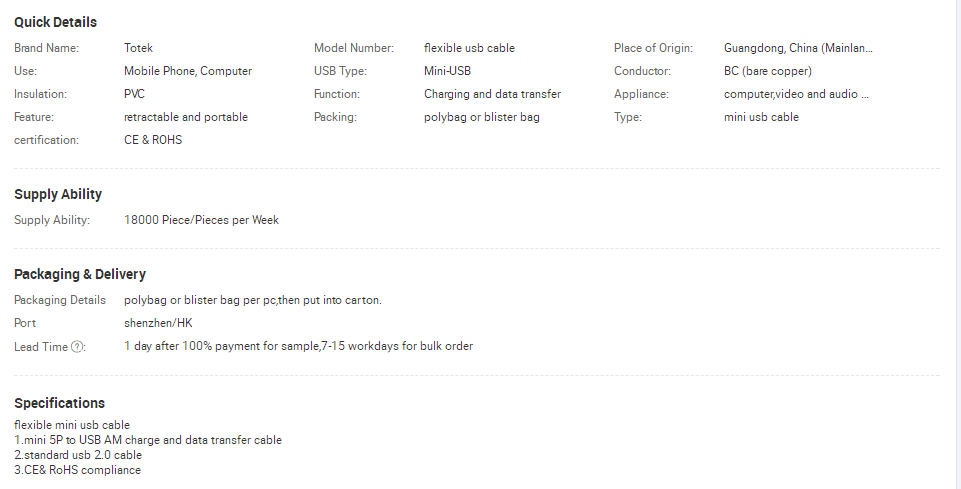Click the standard usb 2.0 cable specification line
The height and width of the screenshot is (489, 961).
tap(78, 455)
